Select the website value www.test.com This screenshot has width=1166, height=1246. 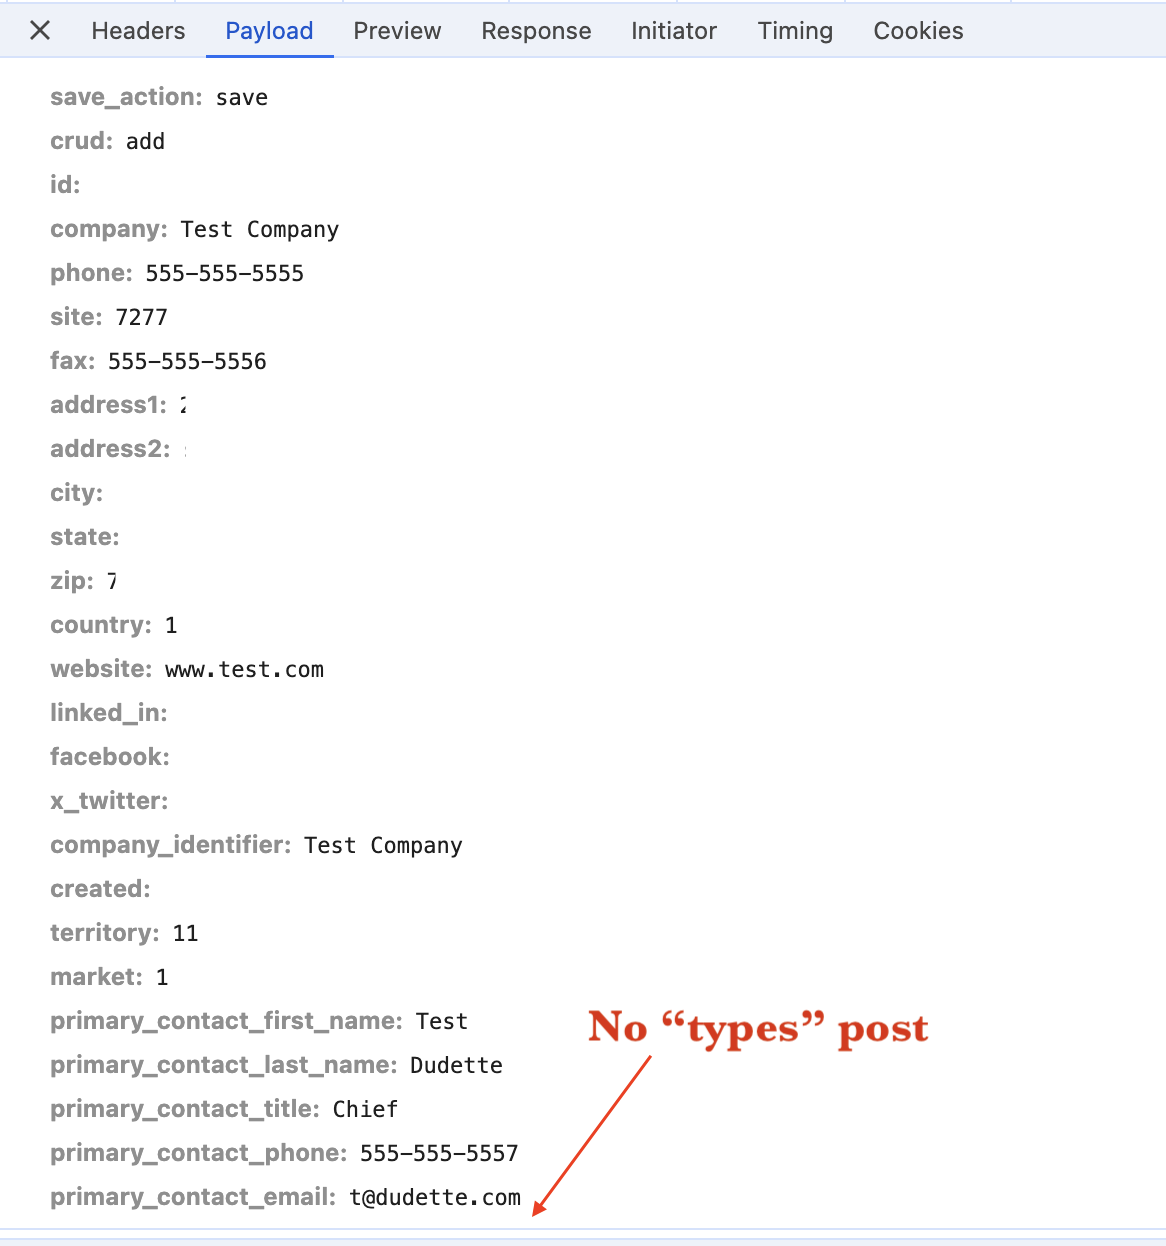245,670
